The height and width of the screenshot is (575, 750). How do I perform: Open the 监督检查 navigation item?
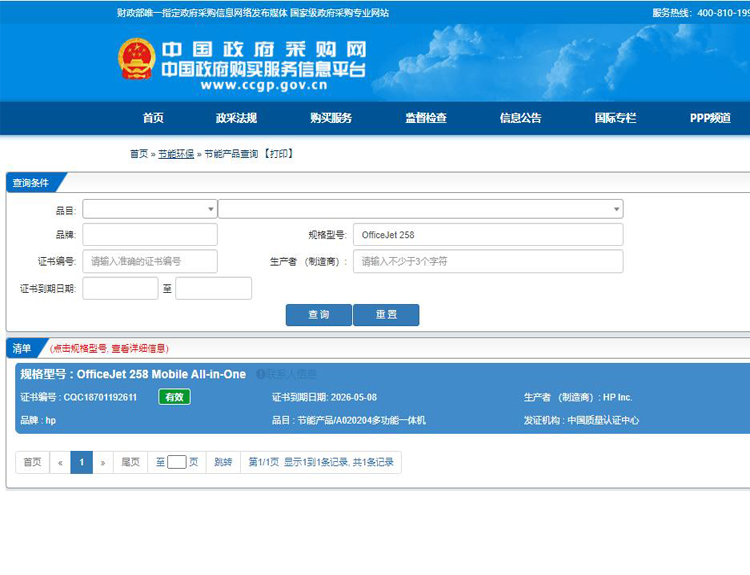(x=426, y=118)
